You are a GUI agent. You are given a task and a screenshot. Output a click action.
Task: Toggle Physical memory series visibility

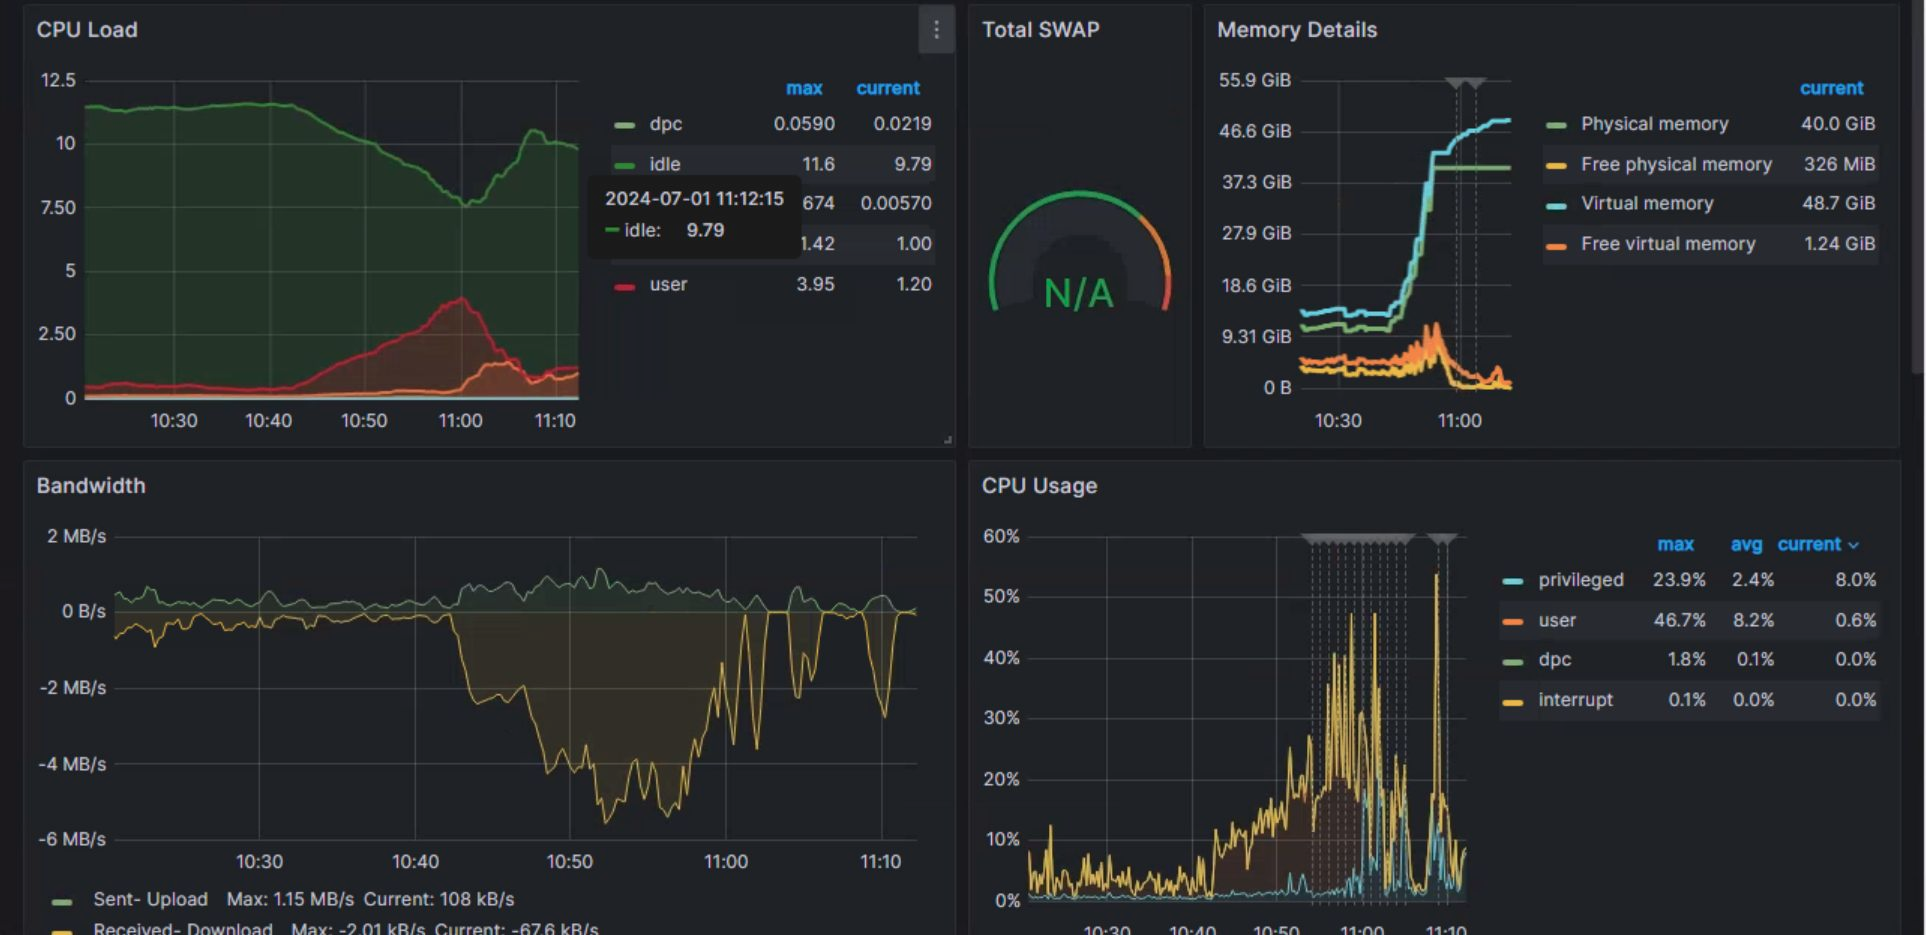(1654, 124)
